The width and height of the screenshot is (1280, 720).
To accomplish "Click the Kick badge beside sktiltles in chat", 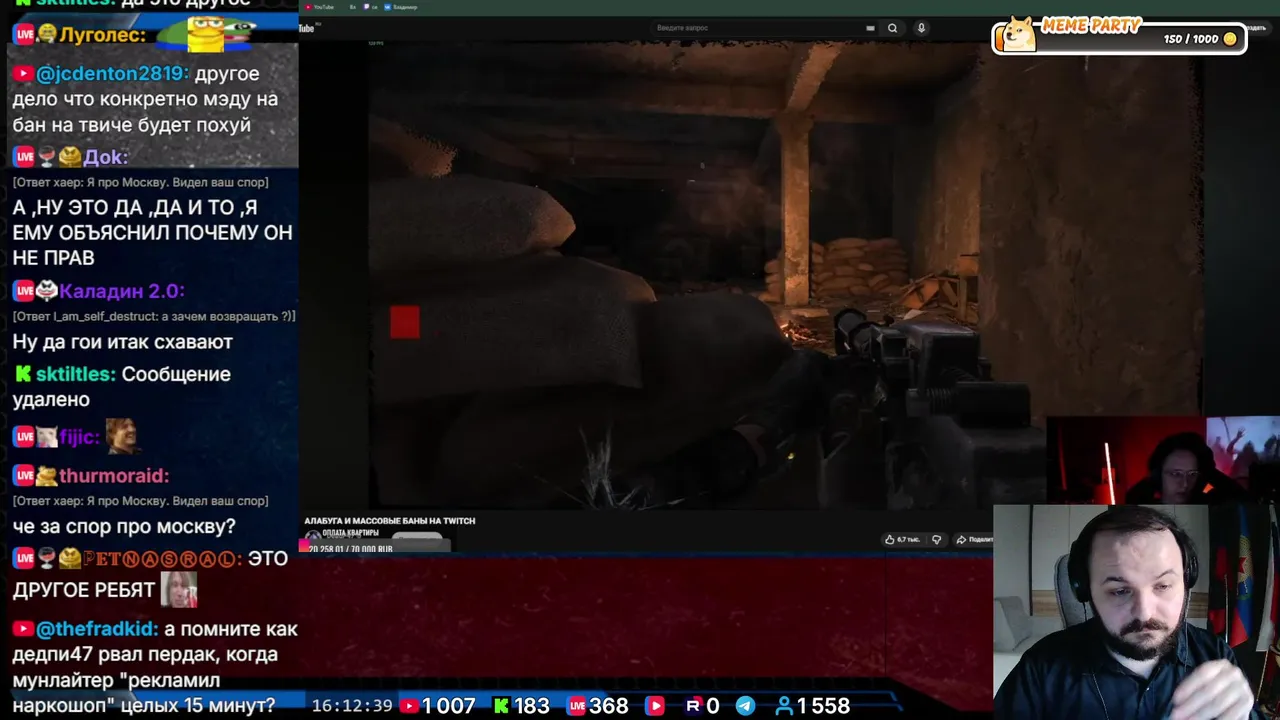I will [23, 374].
